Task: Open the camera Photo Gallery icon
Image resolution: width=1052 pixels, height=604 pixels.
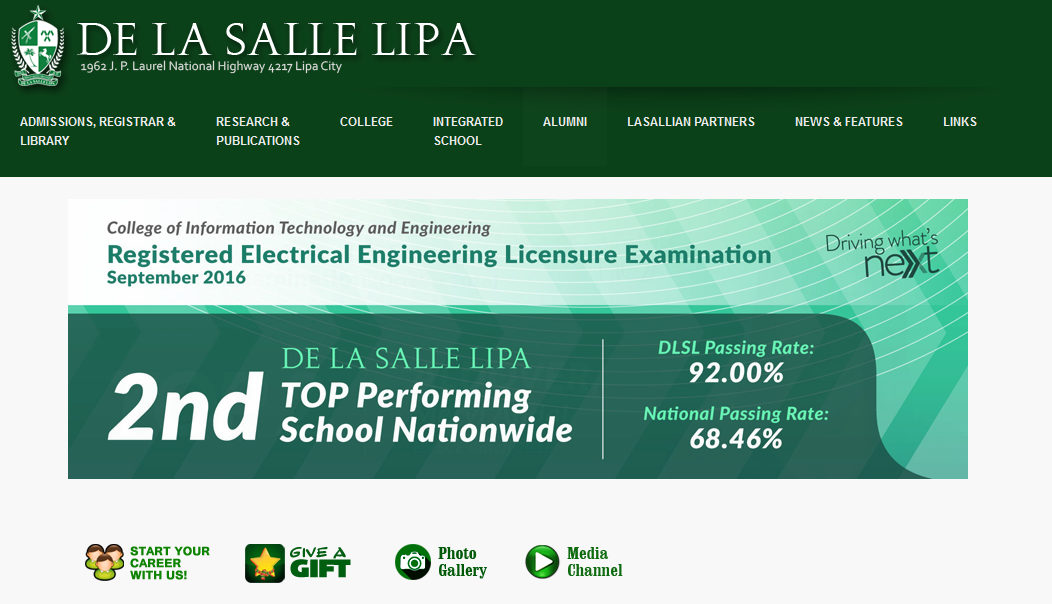Action: (x=413, y=562)
